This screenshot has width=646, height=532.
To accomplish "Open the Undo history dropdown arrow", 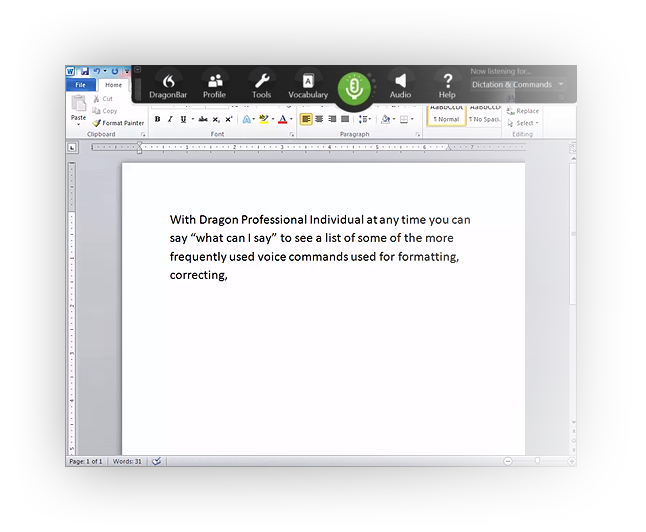I will tap(105, 71).
